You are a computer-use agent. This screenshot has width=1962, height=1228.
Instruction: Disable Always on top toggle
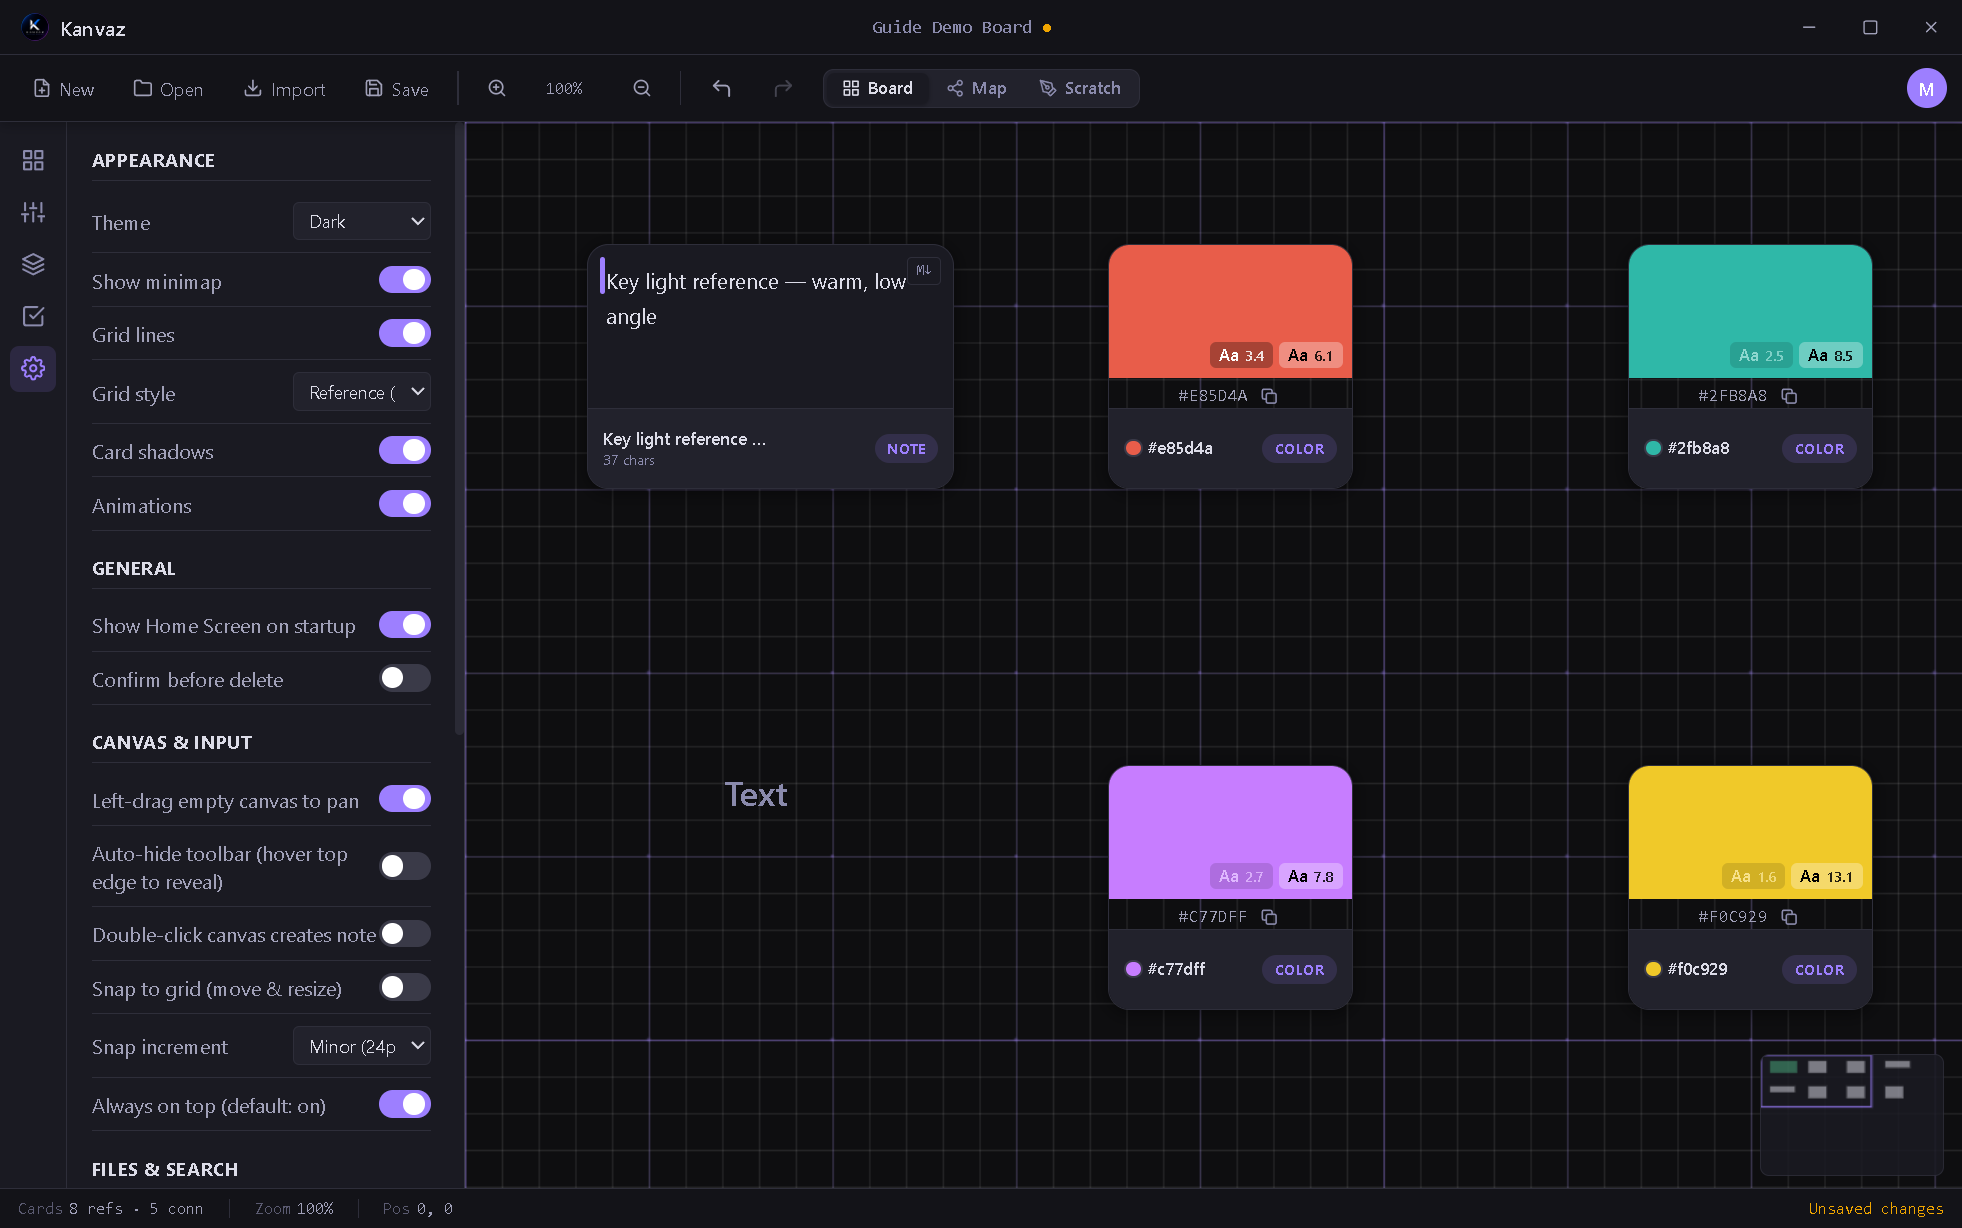[405, 1104]
